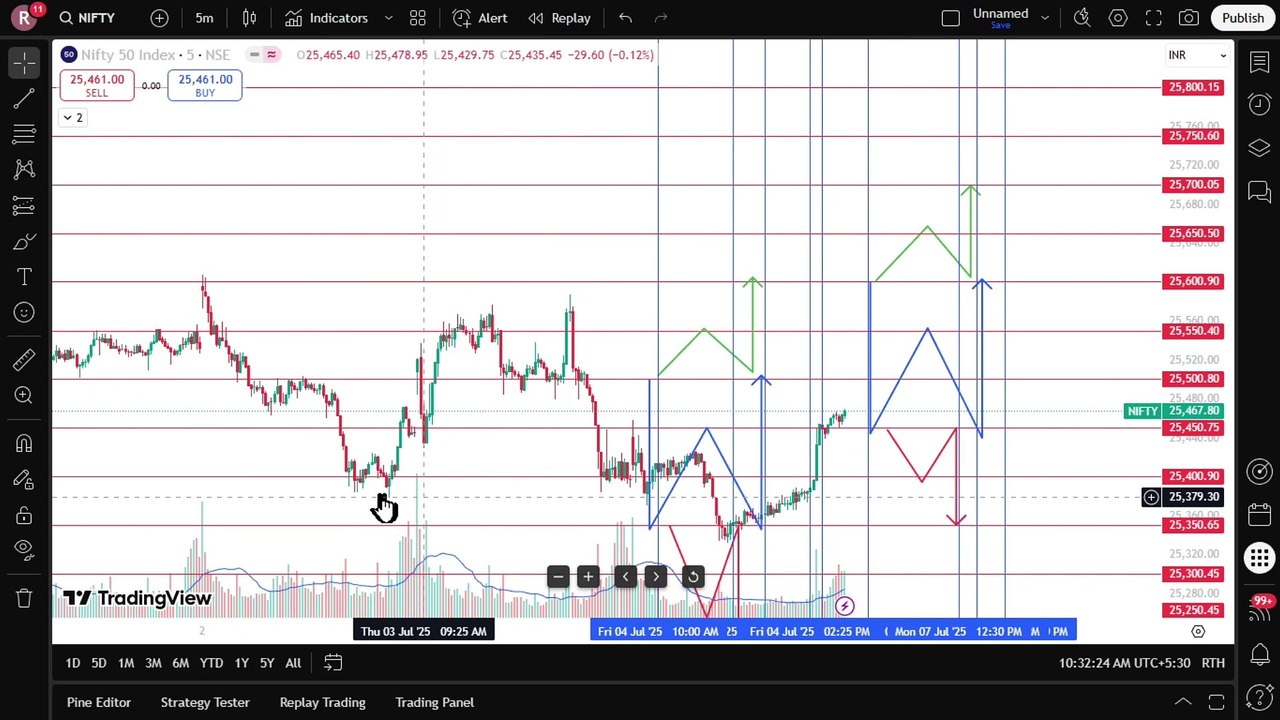Viewport: 1280px width, 720px height.
Task: Select the ruler measure tool
Action: coord(24,359)
